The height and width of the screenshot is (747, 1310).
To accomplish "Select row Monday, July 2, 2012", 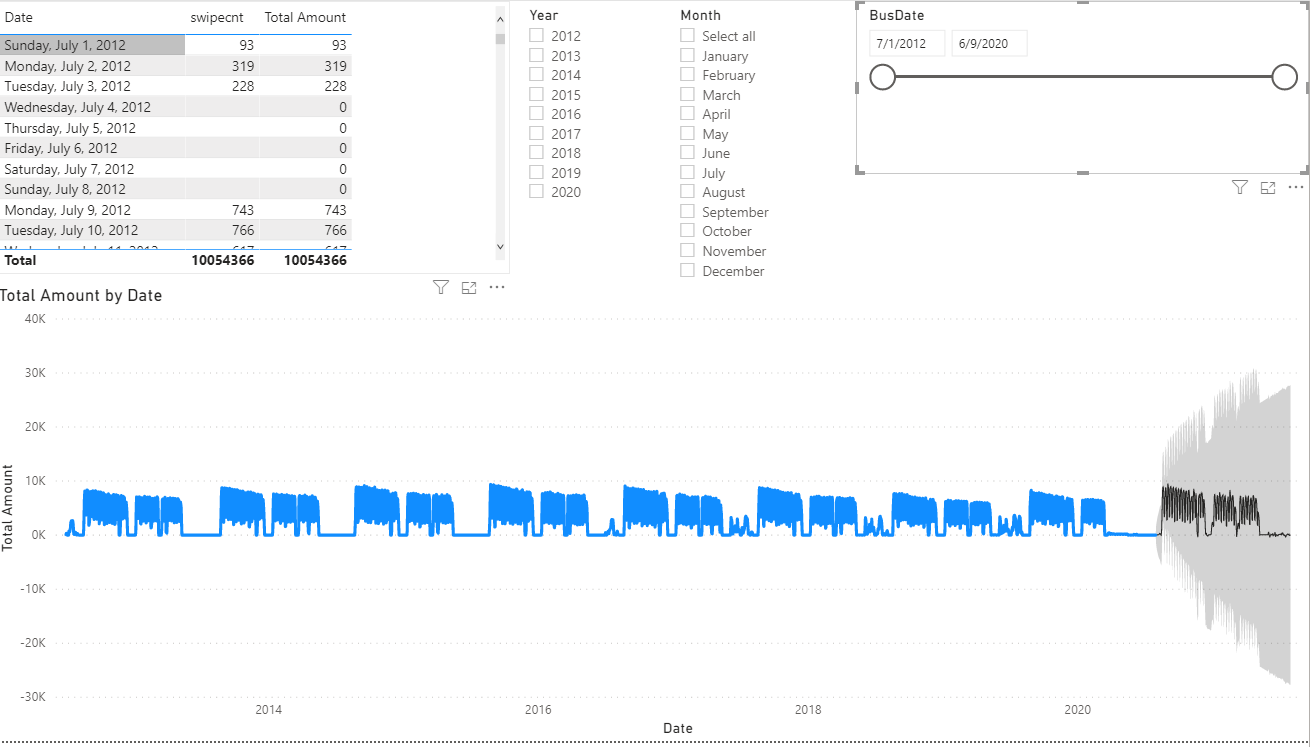I will point(176,66).
